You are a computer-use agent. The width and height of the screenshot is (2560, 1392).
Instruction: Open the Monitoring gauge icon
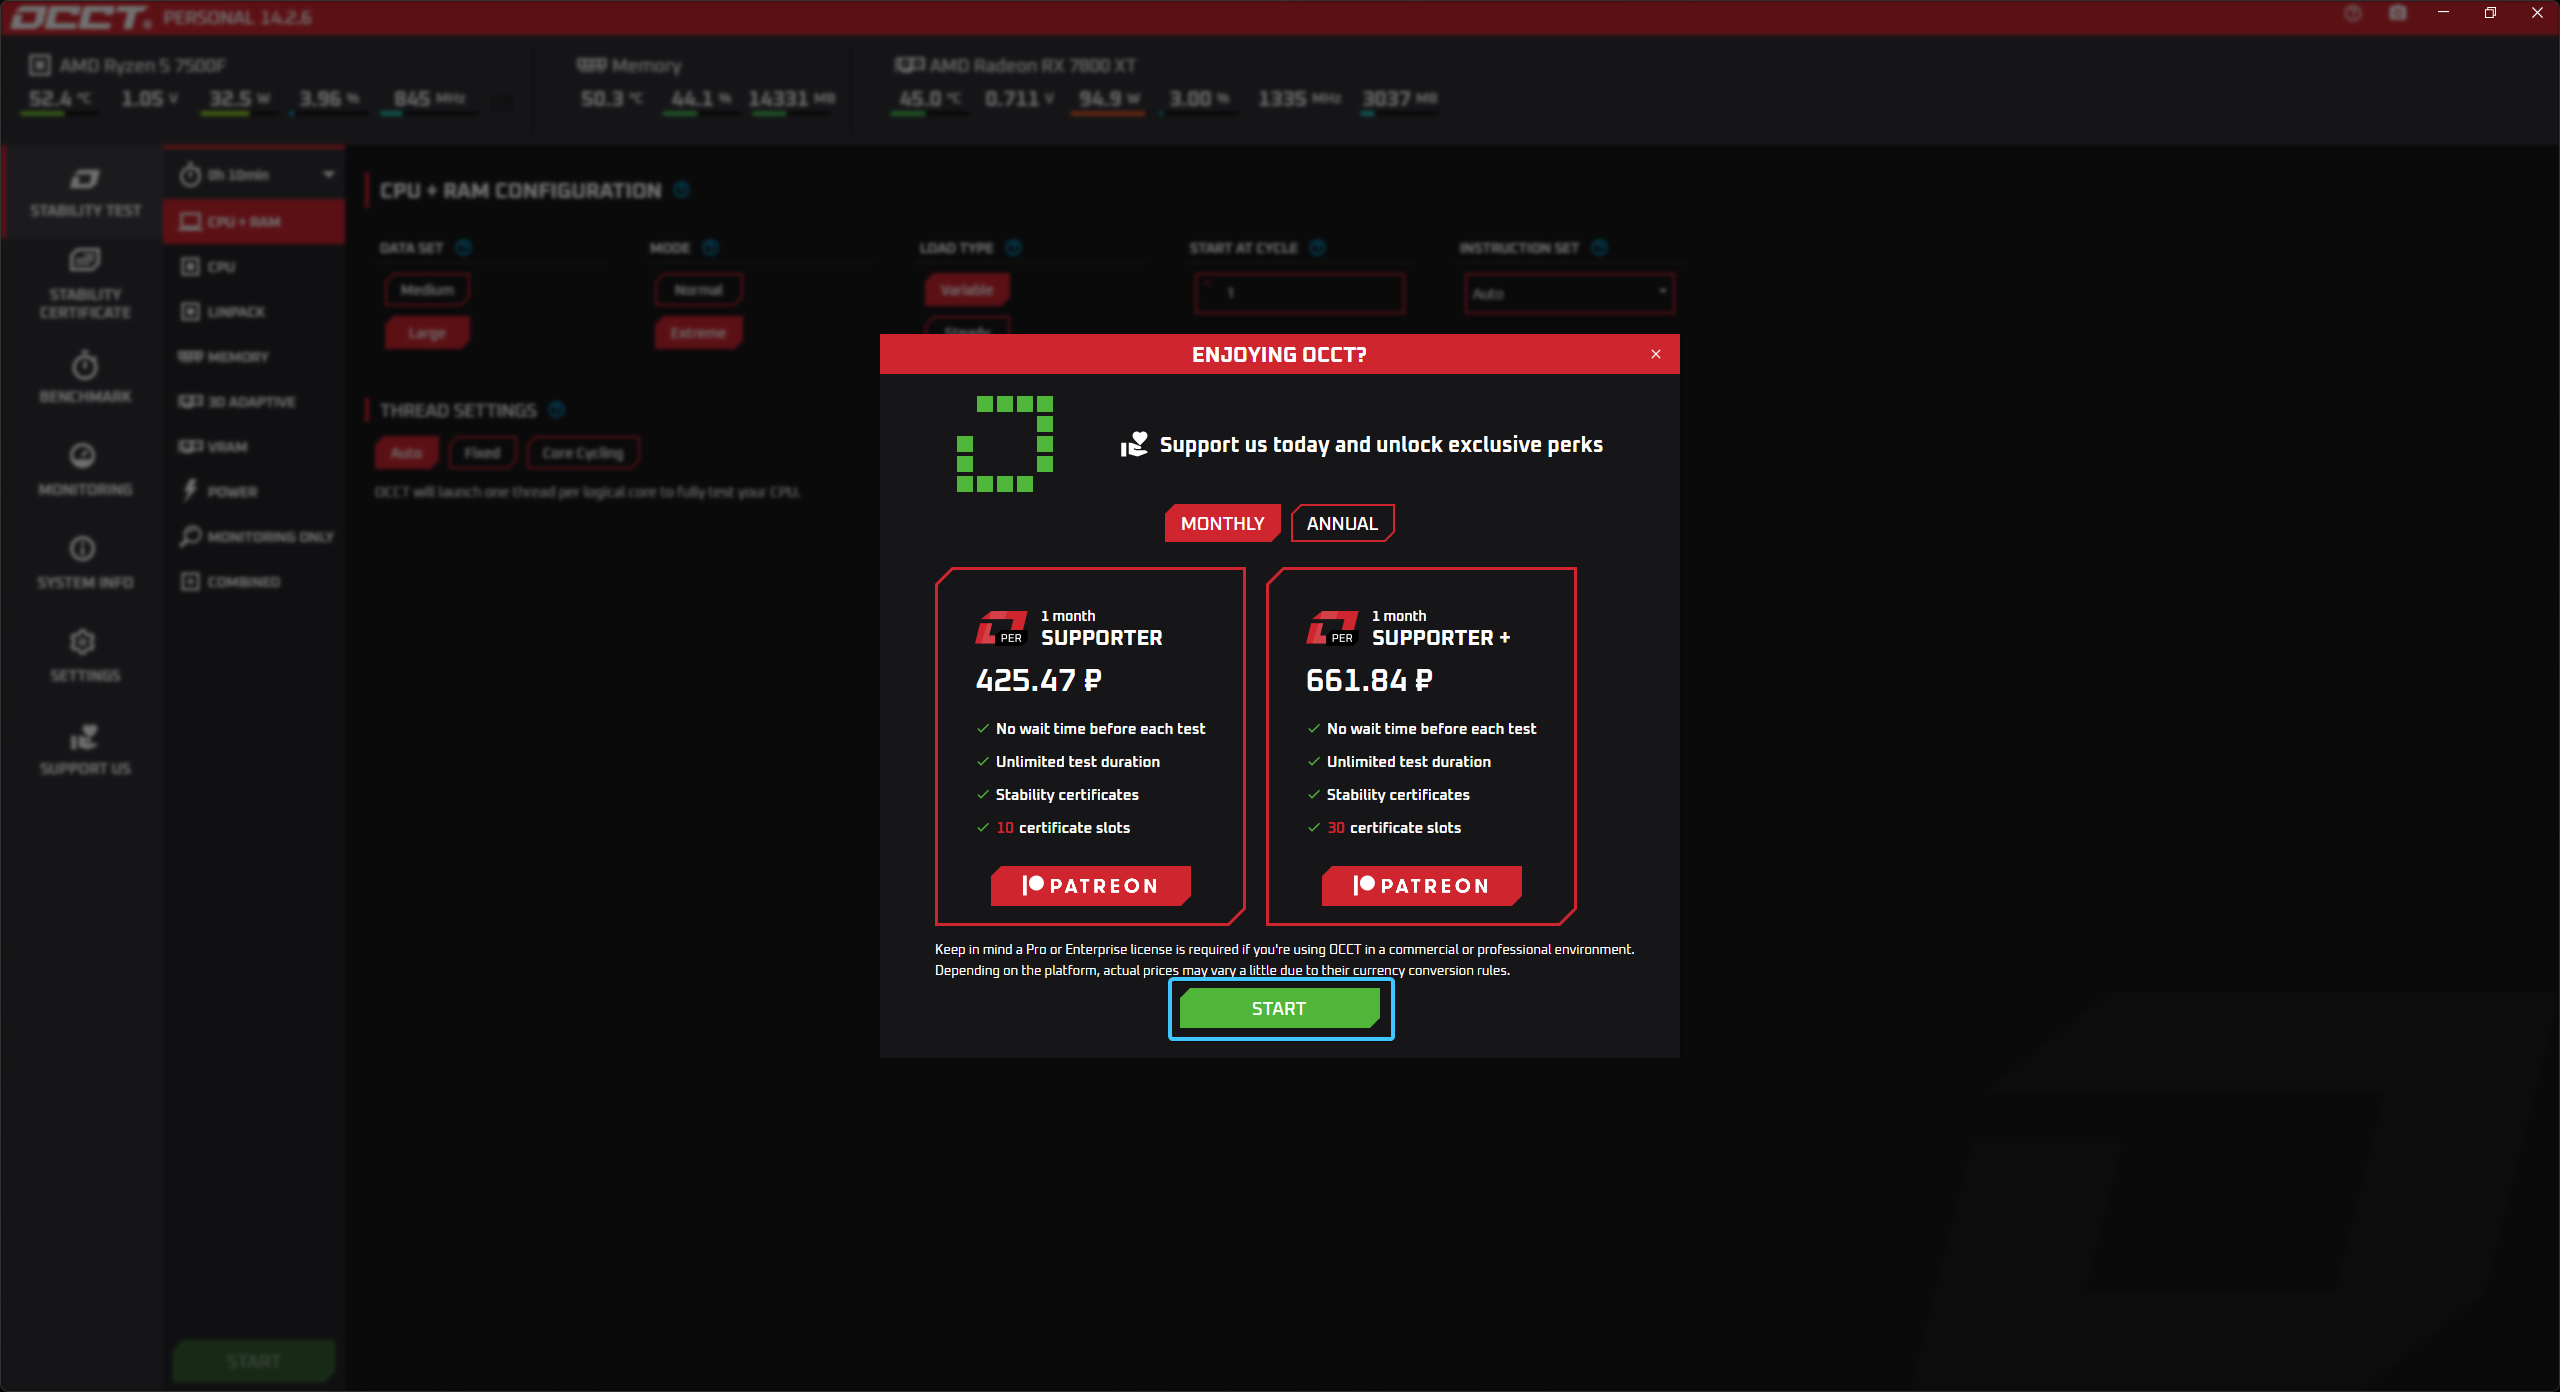point(83,456)
